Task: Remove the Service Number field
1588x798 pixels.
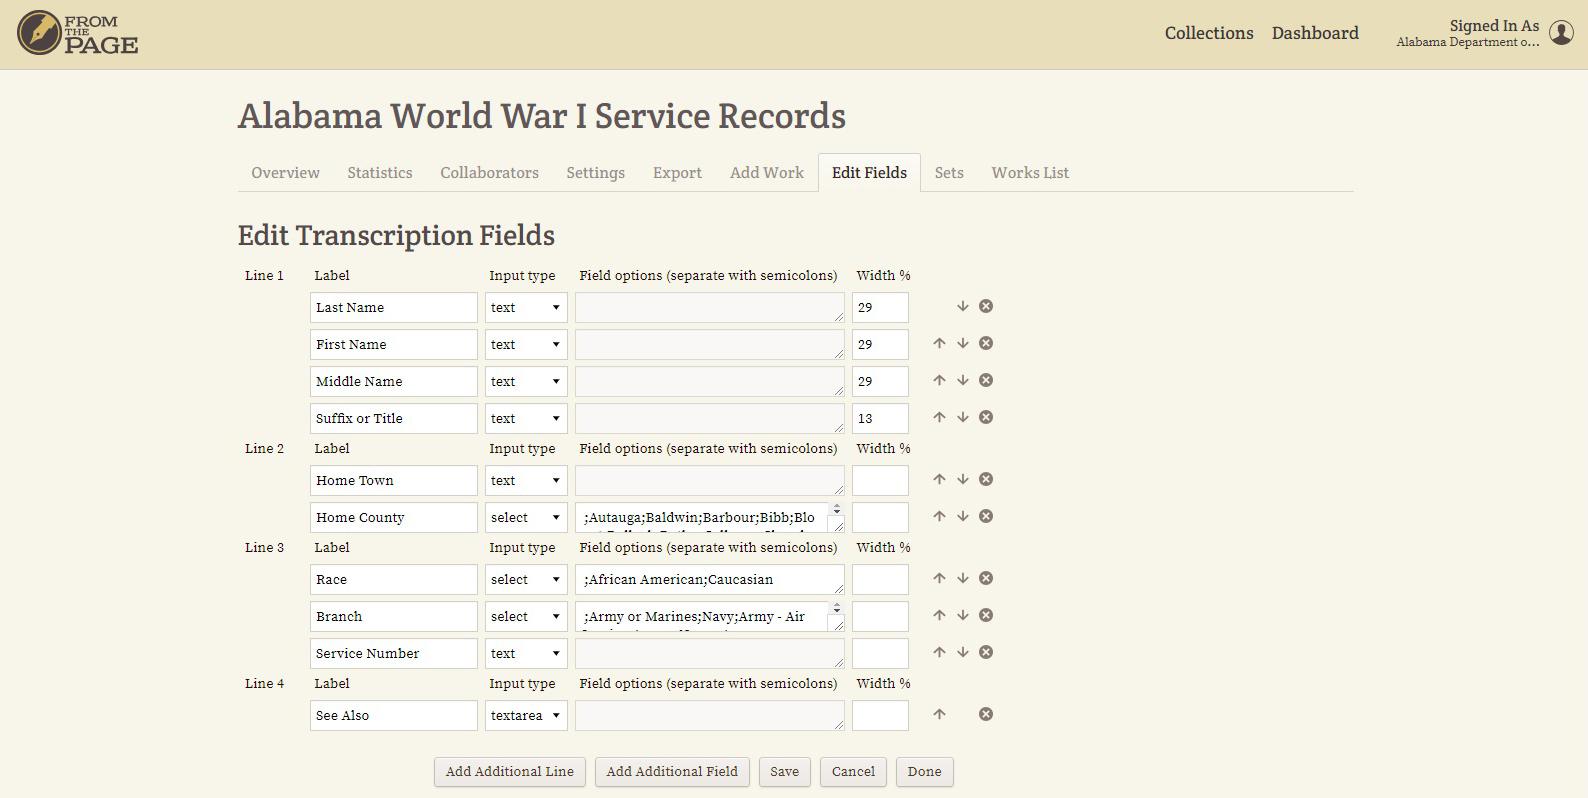Action: [985, 653]
